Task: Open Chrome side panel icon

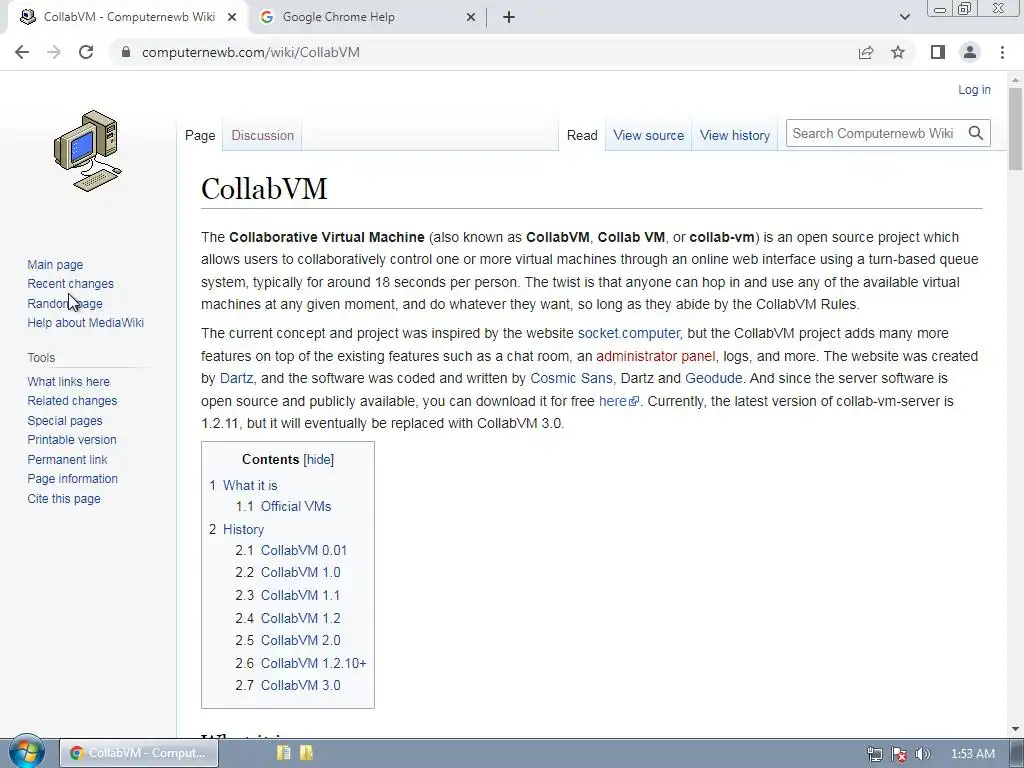Action: 938,52
